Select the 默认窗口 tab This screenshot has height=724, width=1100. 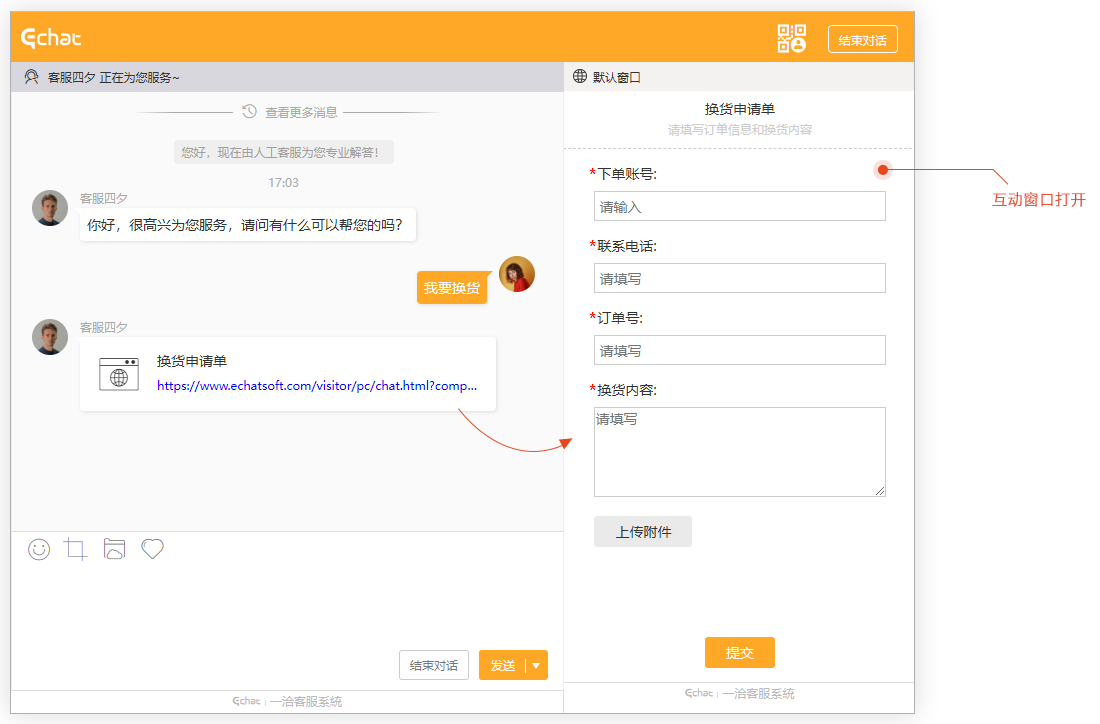pos(616,77)
